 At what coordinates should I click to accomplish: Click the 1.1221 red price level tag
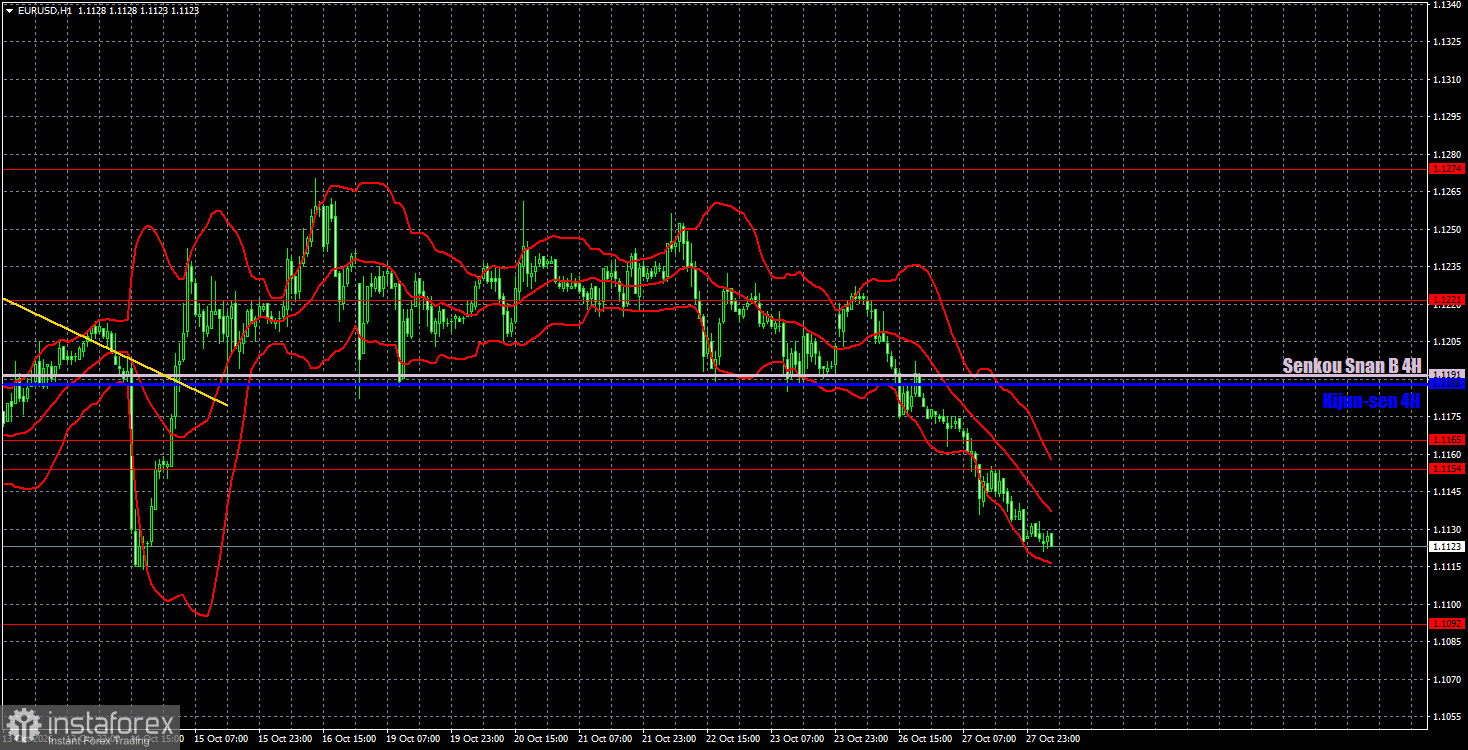[x=1447, y=299]
